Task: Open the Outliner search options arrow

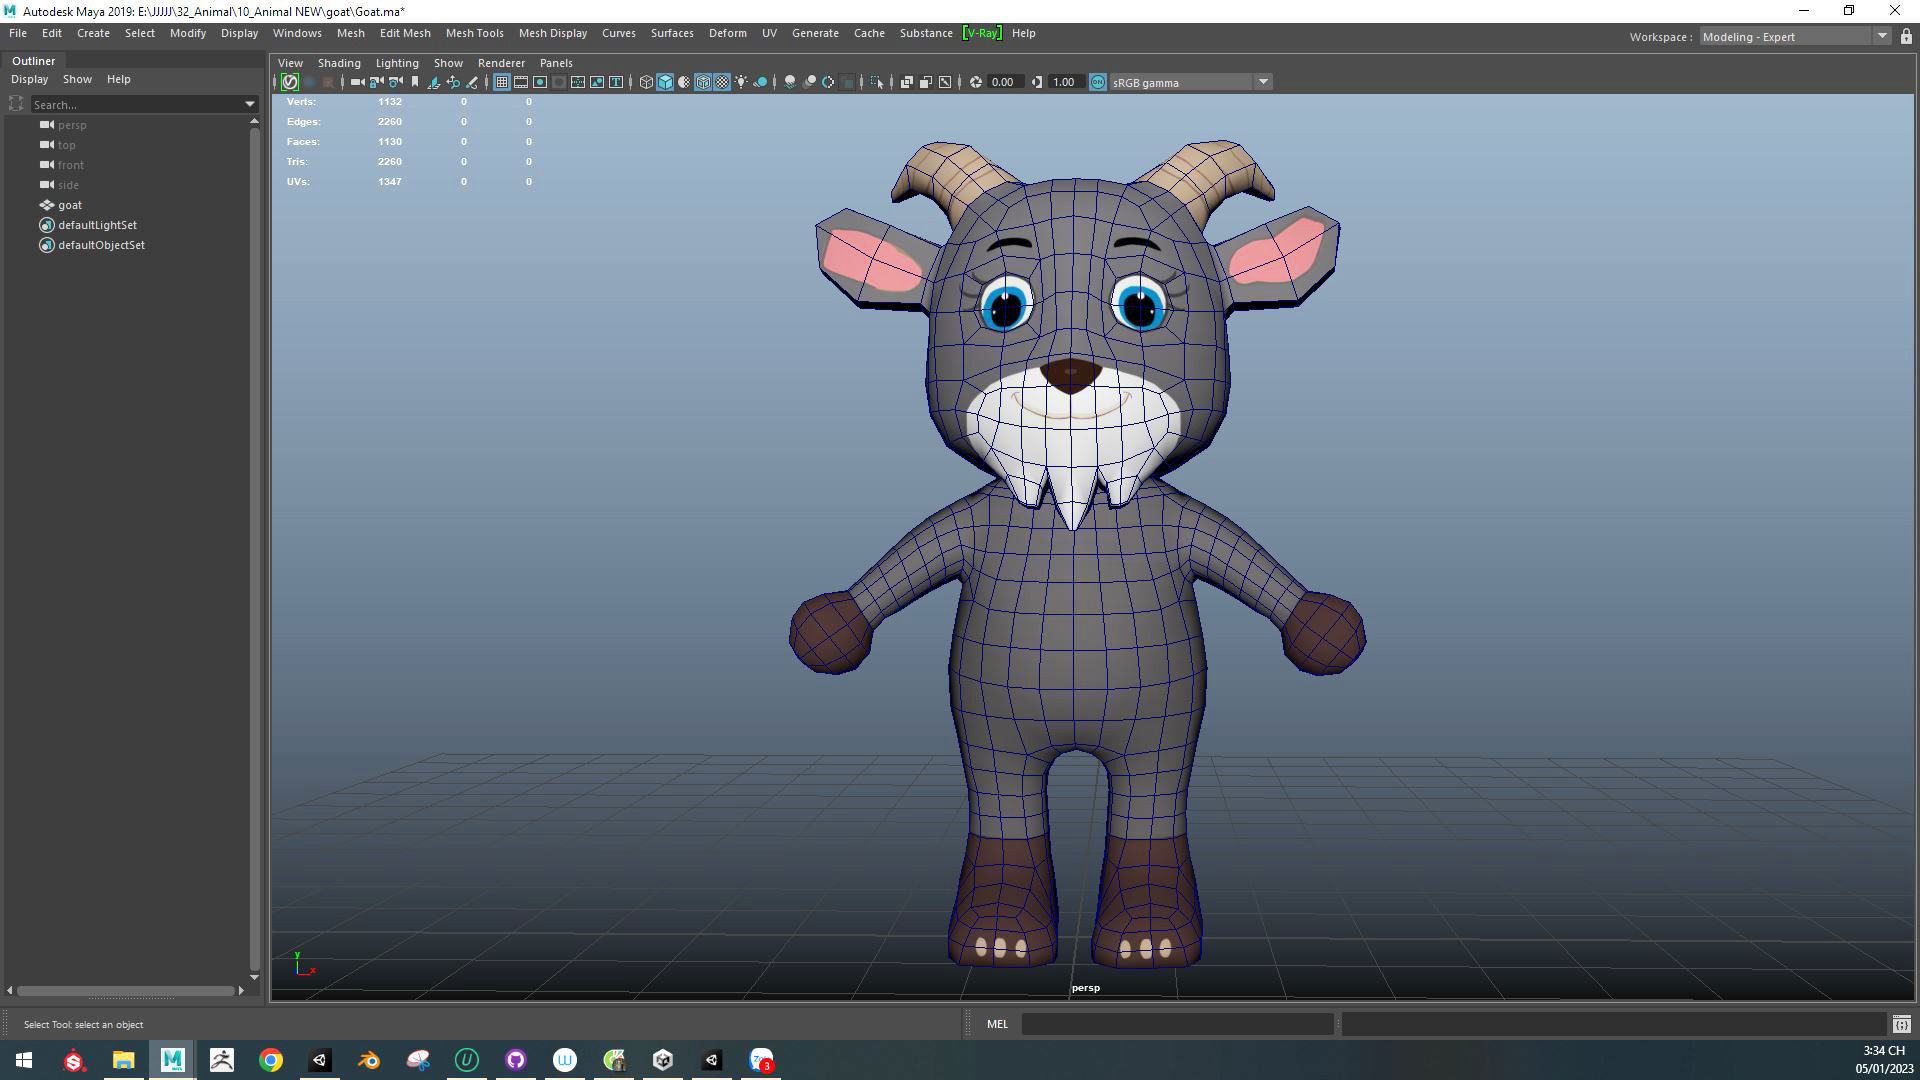Action: tap(250, 104)
